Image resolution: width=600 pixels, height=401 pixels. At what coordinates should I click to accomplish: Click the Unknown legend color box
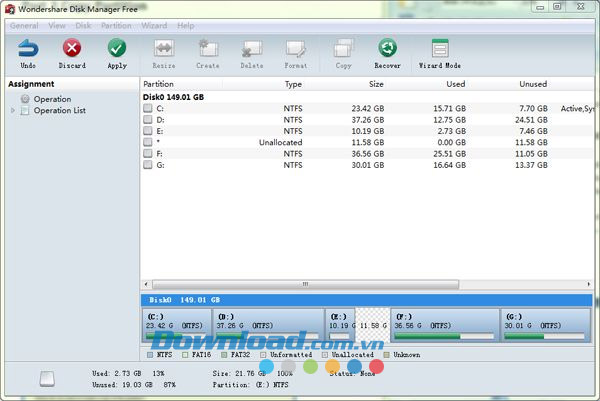pos(386,355)
